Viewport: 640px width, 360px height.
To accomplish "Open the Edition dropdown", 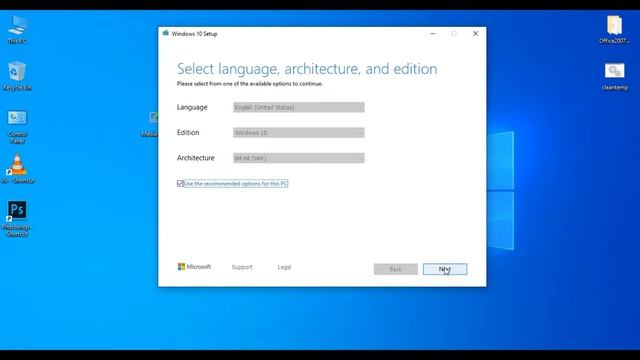I will (x=299, y=133).
